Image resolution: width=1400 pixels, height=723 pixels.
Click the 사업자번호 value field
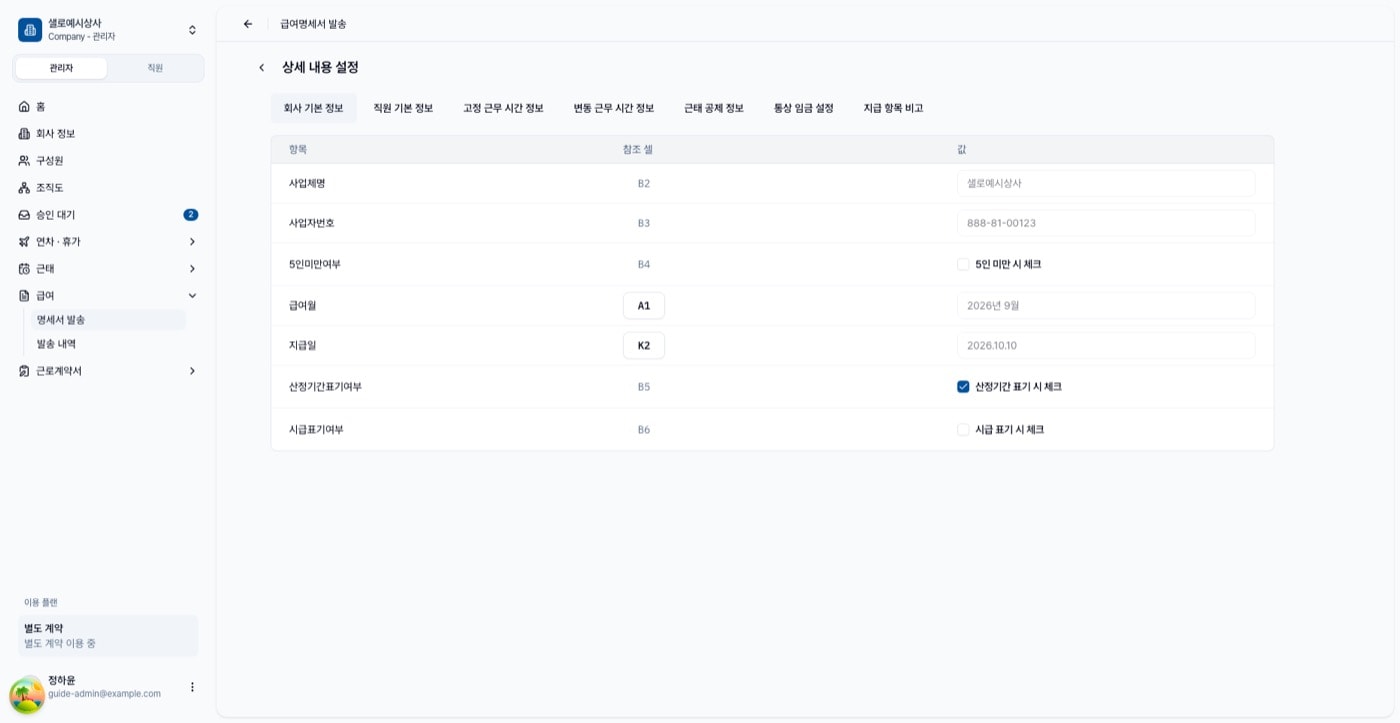click(1106, 223)
